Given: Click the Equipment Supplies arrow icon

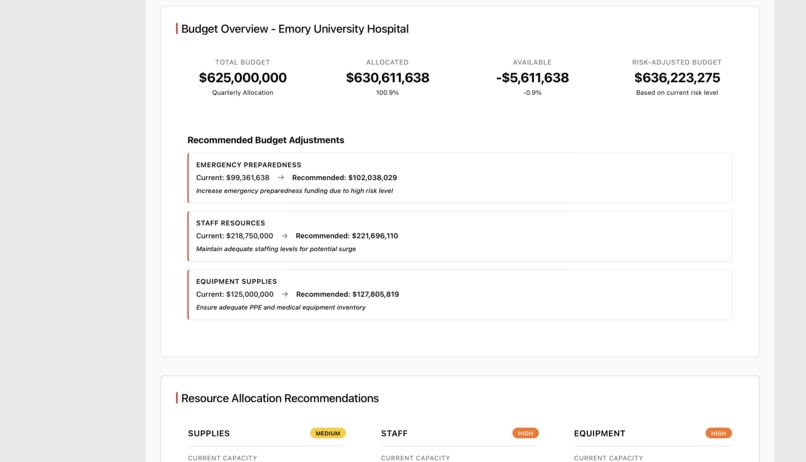Looking at the screenshot, I should coord(285,294).
